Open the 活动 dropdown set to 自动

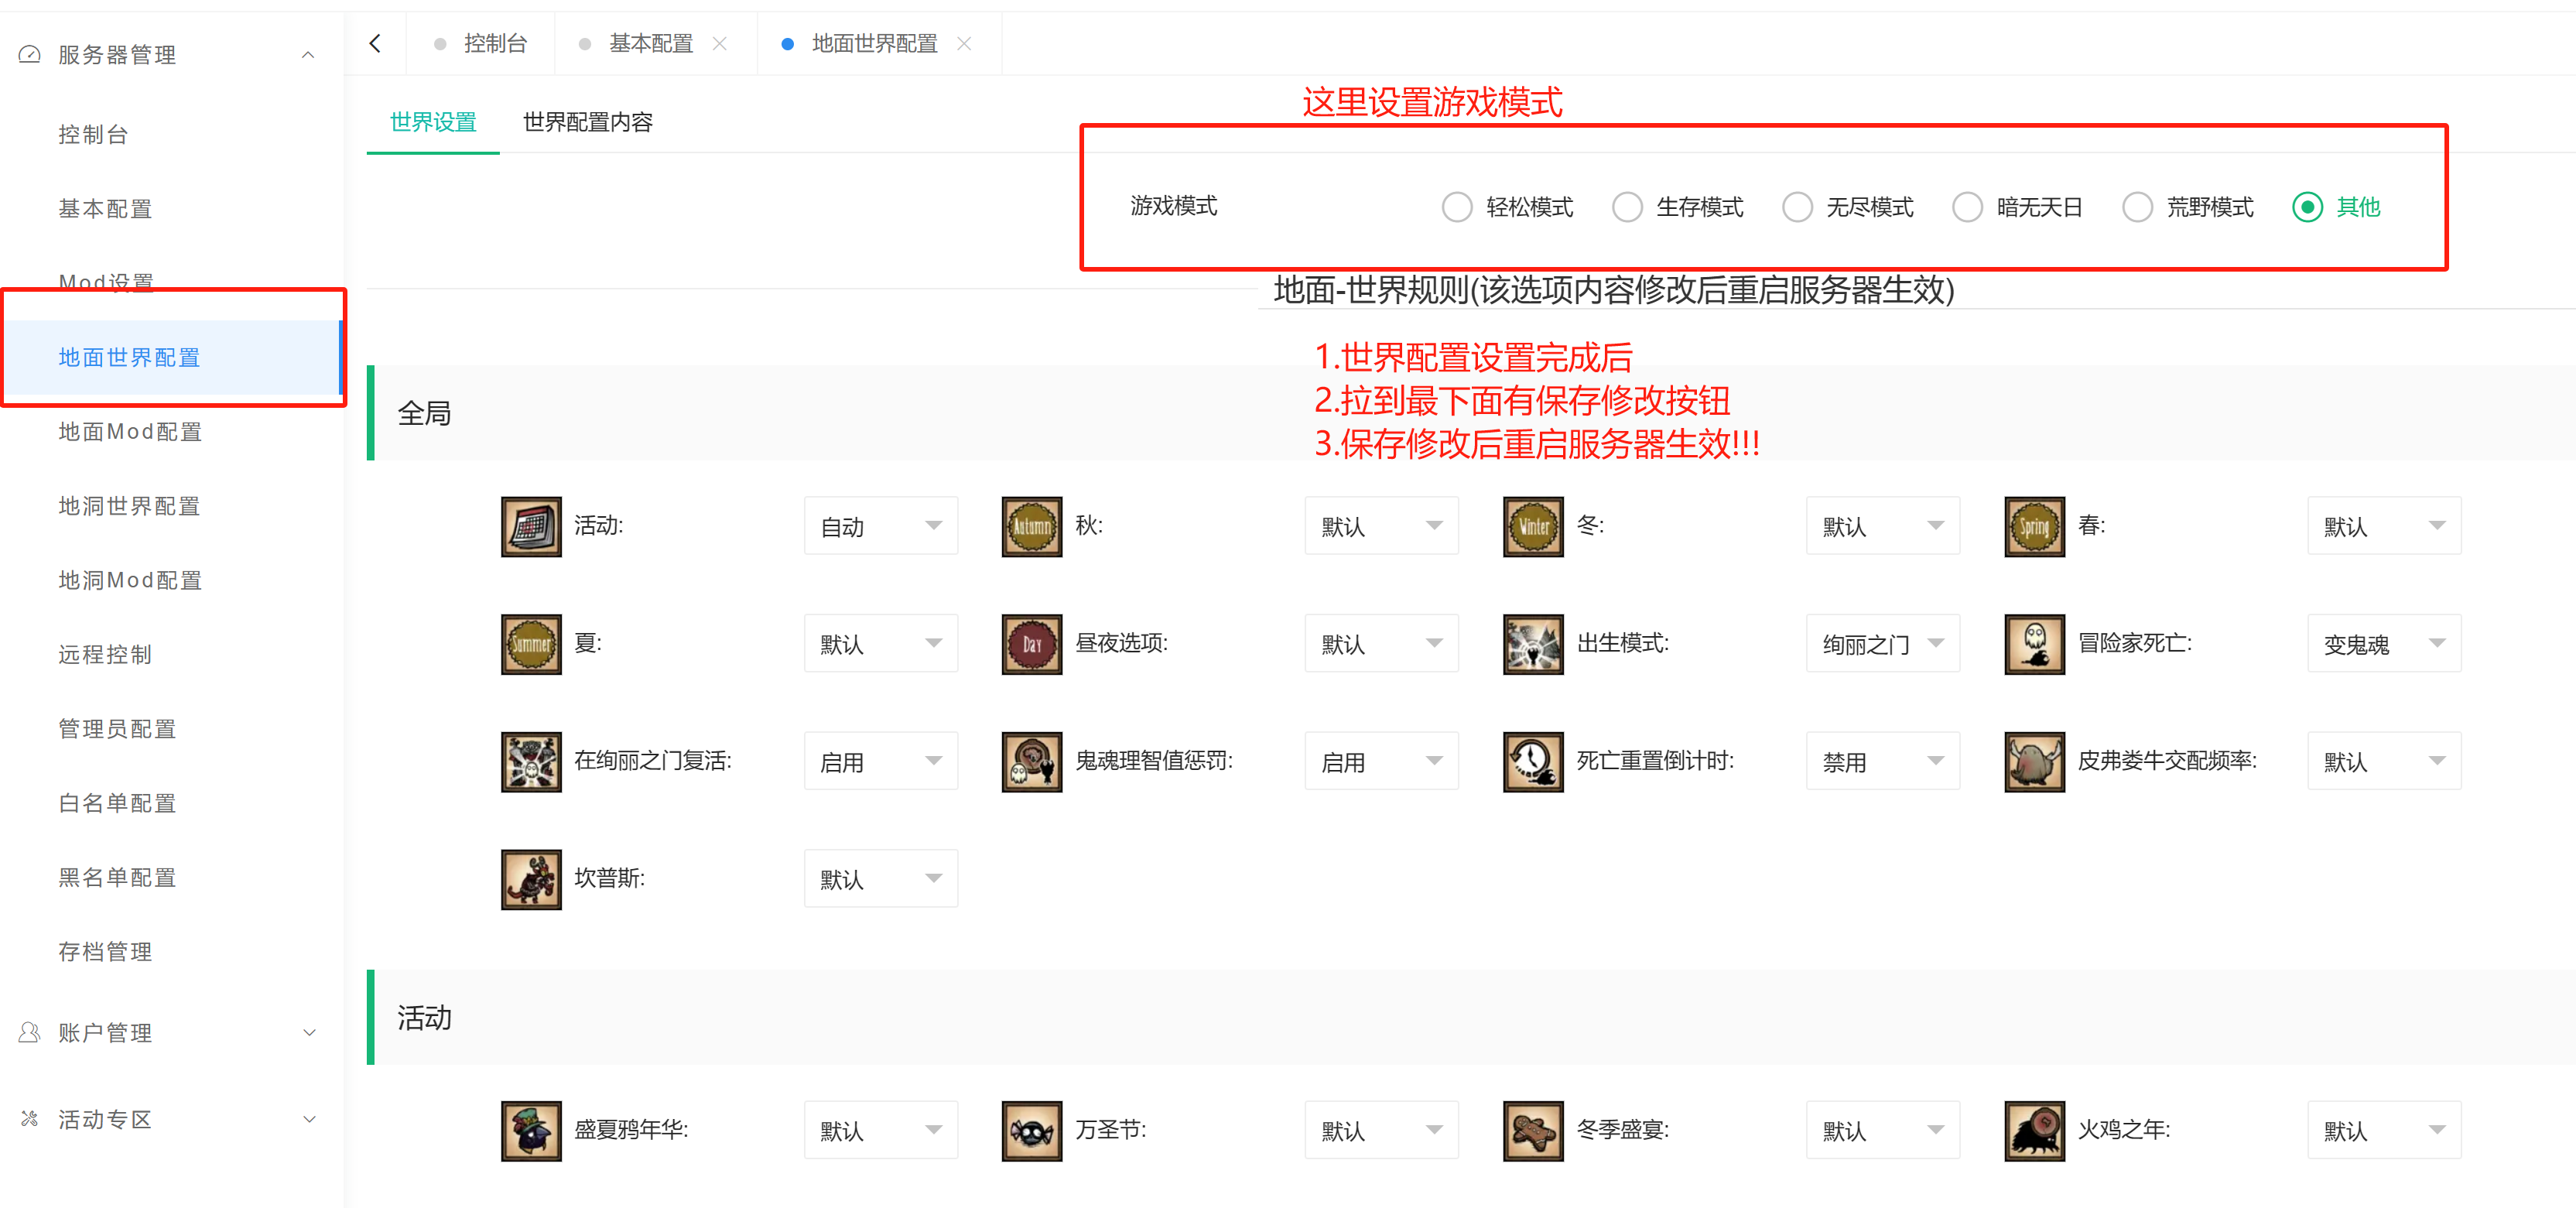click(x=881, y=526)
